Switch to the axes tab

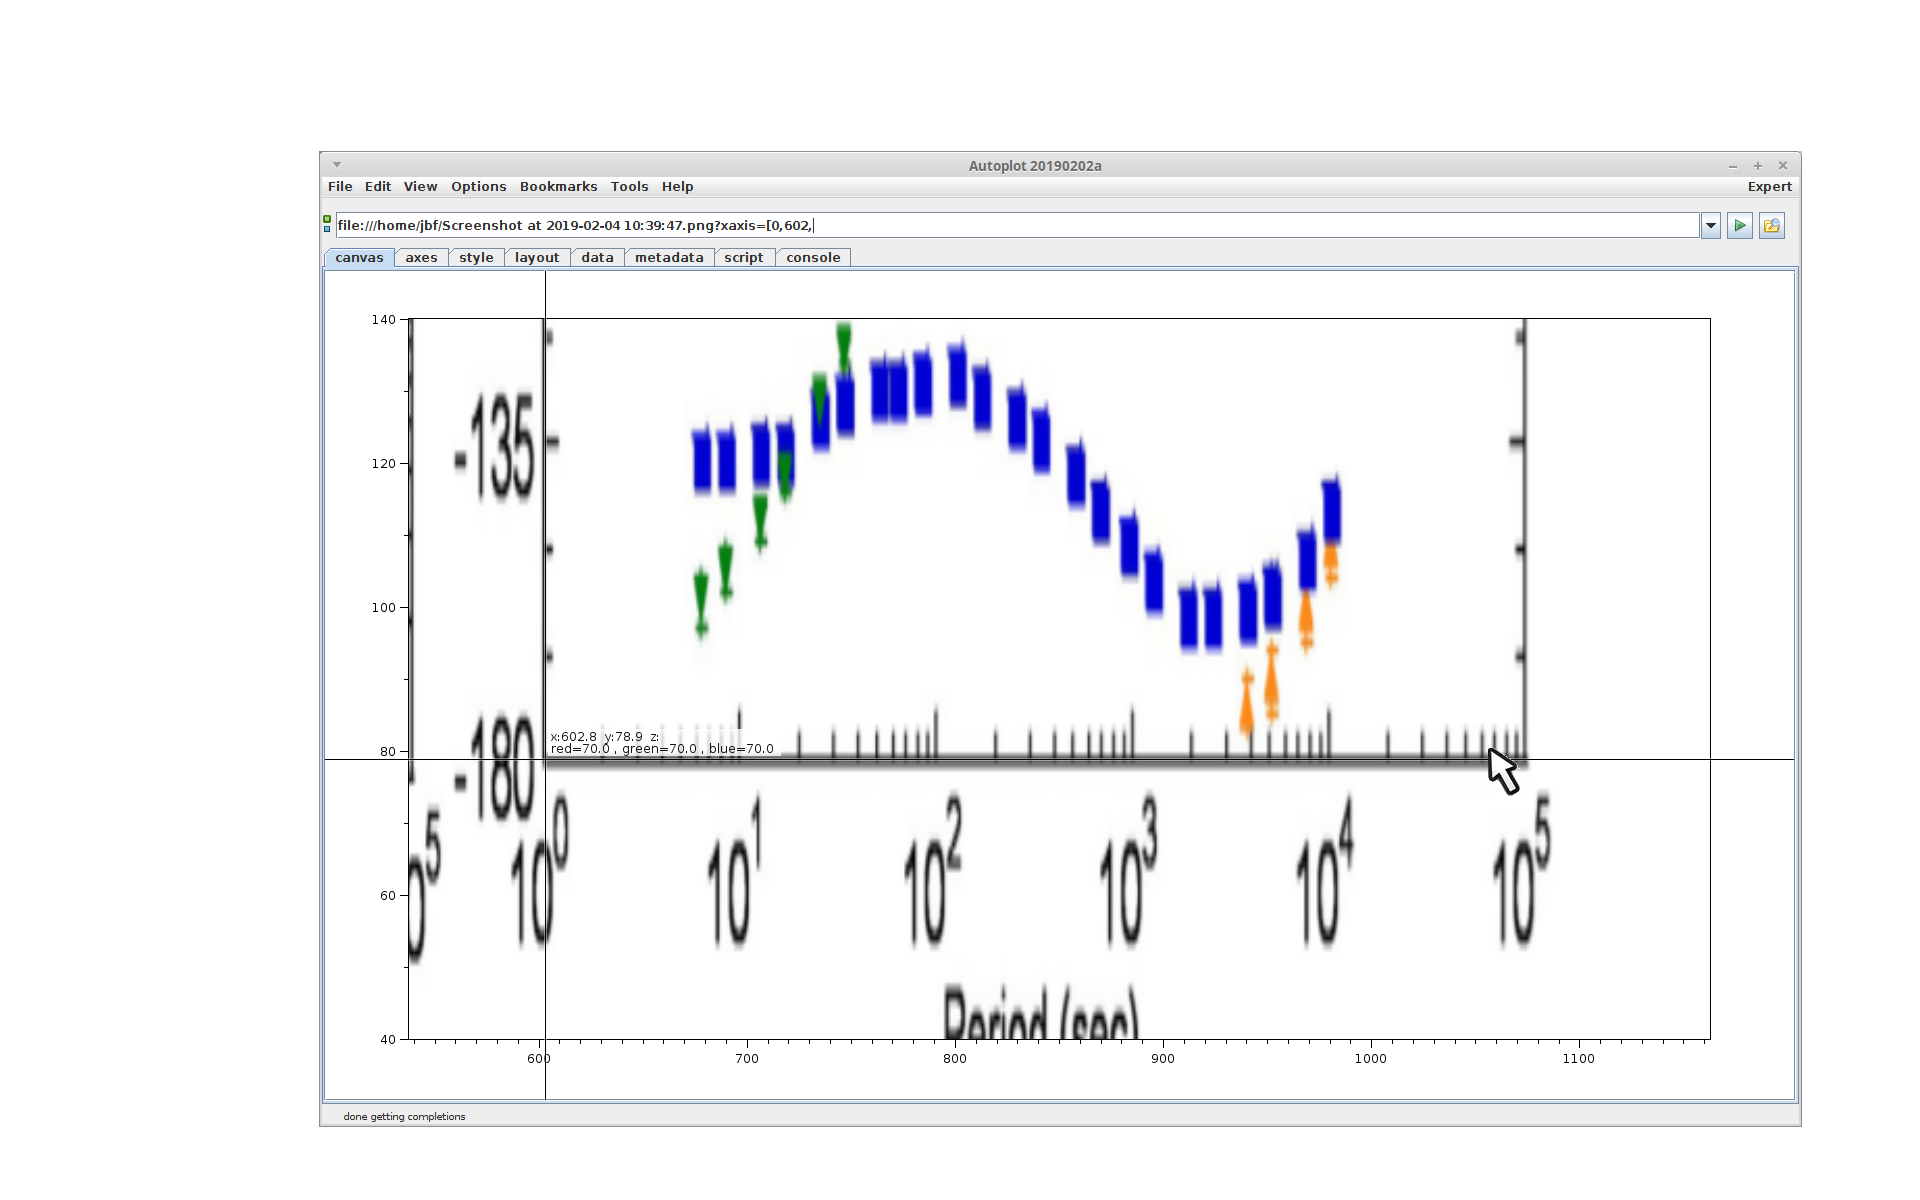click(x=421, y=258)
